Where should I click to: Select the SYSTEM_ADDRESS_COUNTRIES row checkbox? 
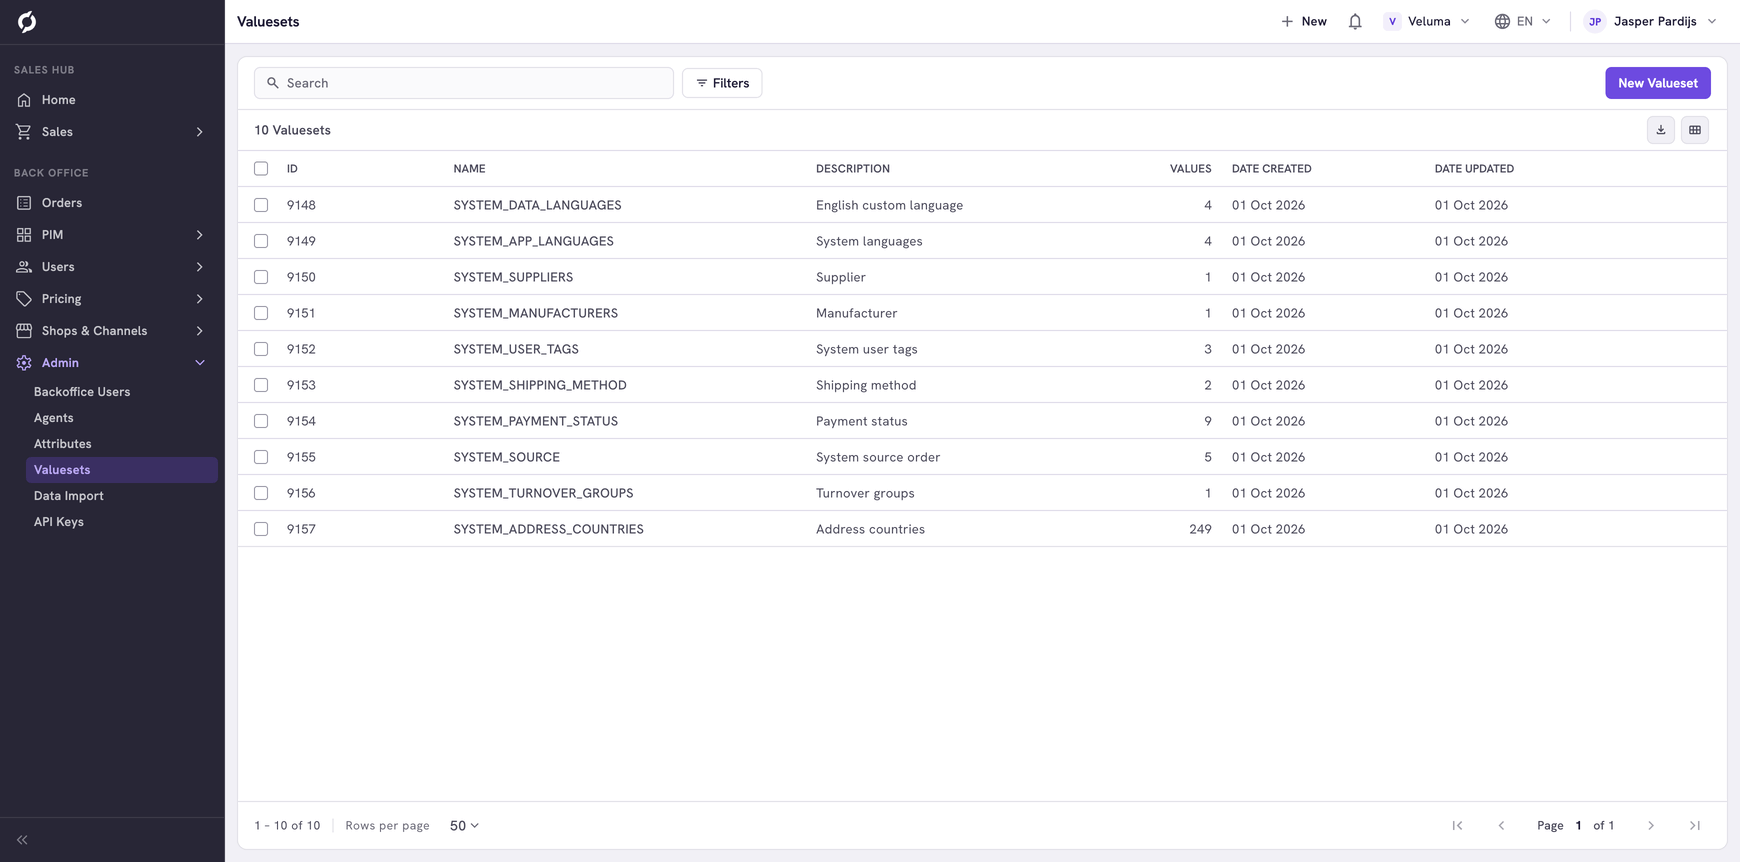[x=261, y=529]
